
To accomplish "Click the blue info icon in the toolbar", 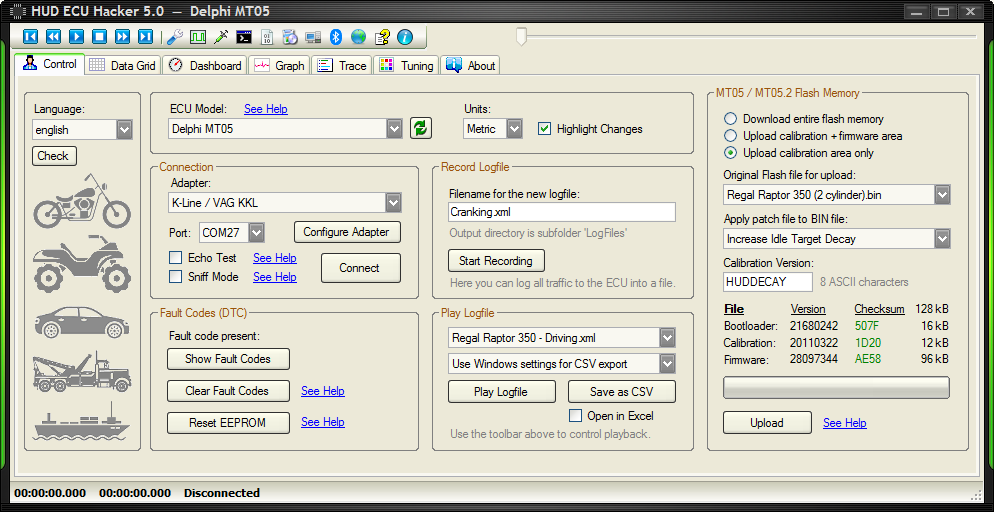I will [404, 37].
